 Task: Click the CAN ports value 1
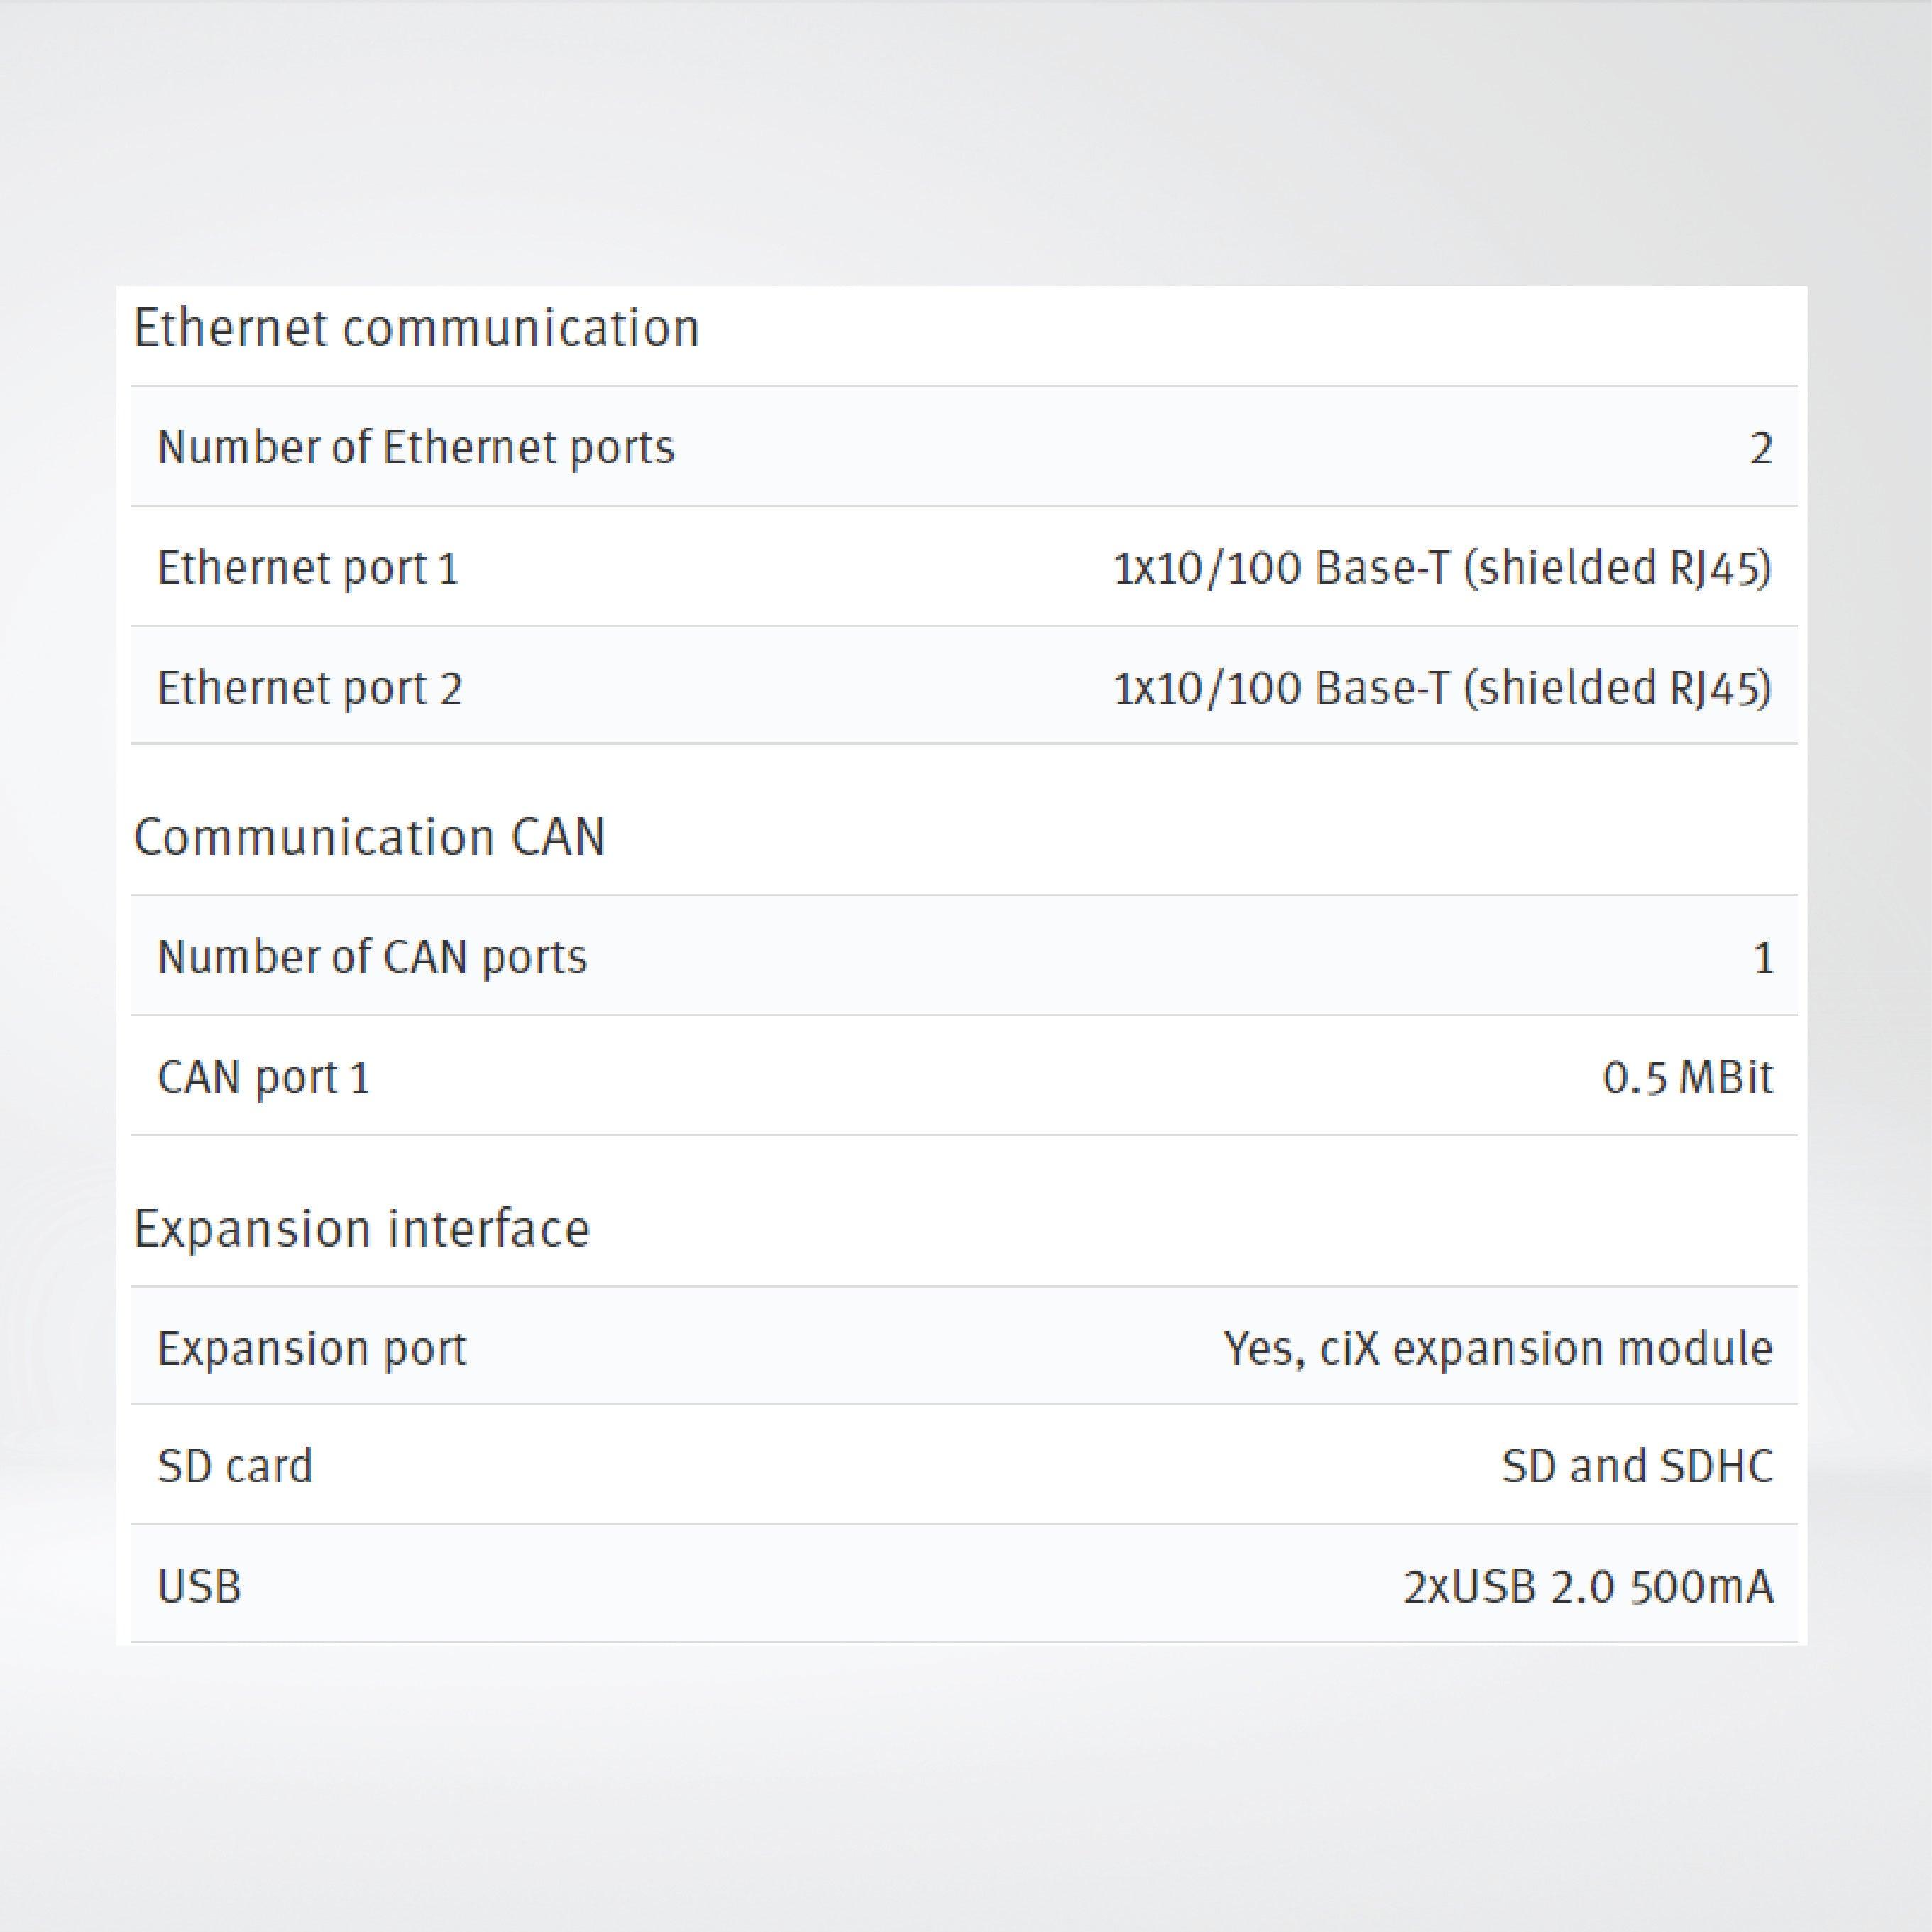[x=1763, y=958]
